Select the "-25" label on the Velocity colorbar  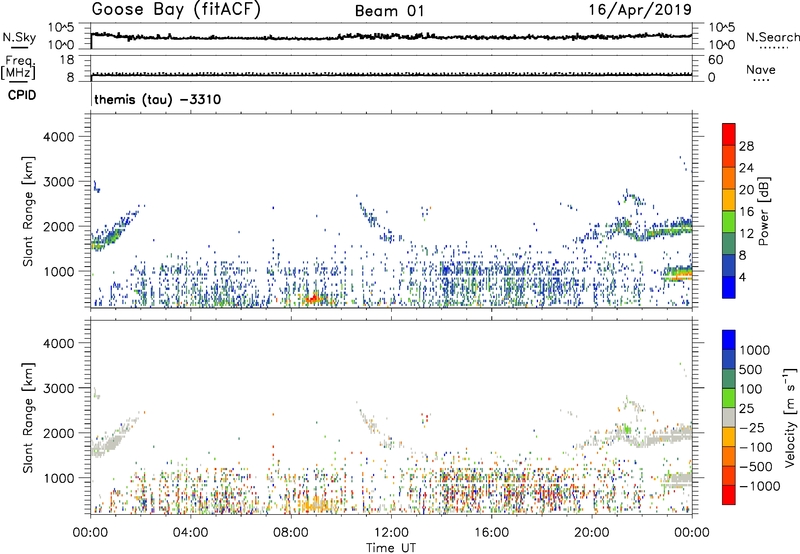click(x=751, y=427)
